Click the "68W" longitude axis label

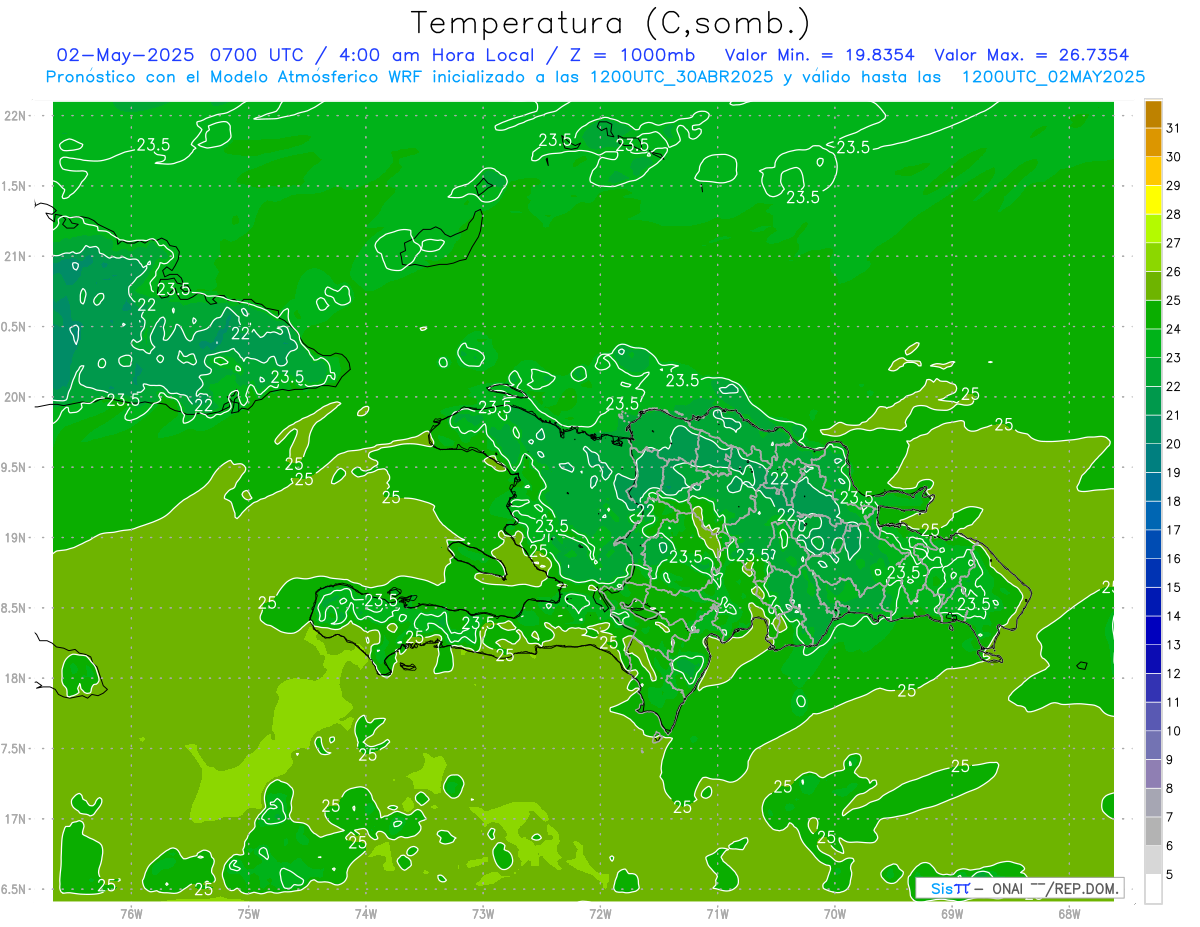1069,914
